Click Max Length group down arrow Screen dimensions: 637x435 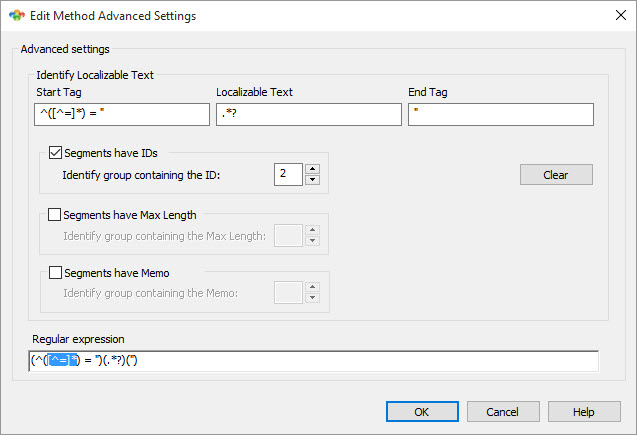coord(312,240)
